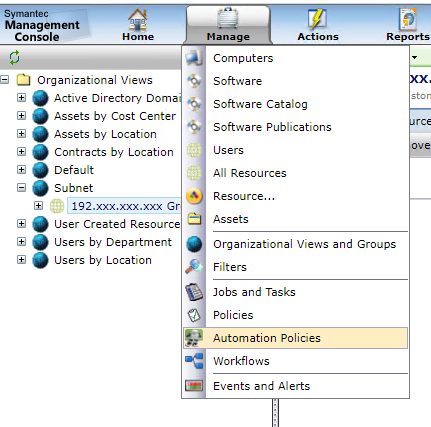Viewport: 431px width, 427px height.
Task: Click the globe icon beside Default
Action: pyautogui.click(x=40, y=170)
